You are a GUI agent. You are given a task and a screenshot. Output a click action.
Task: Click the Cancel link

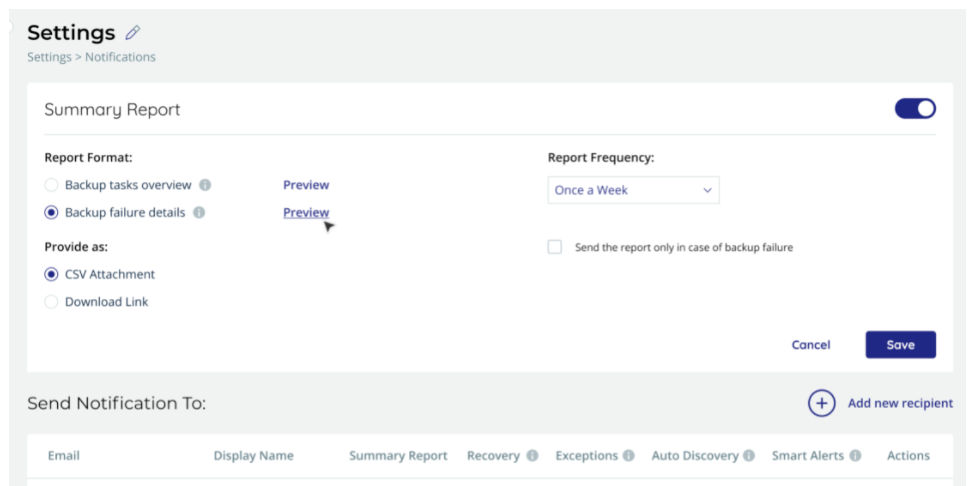[x=811, y=345]
